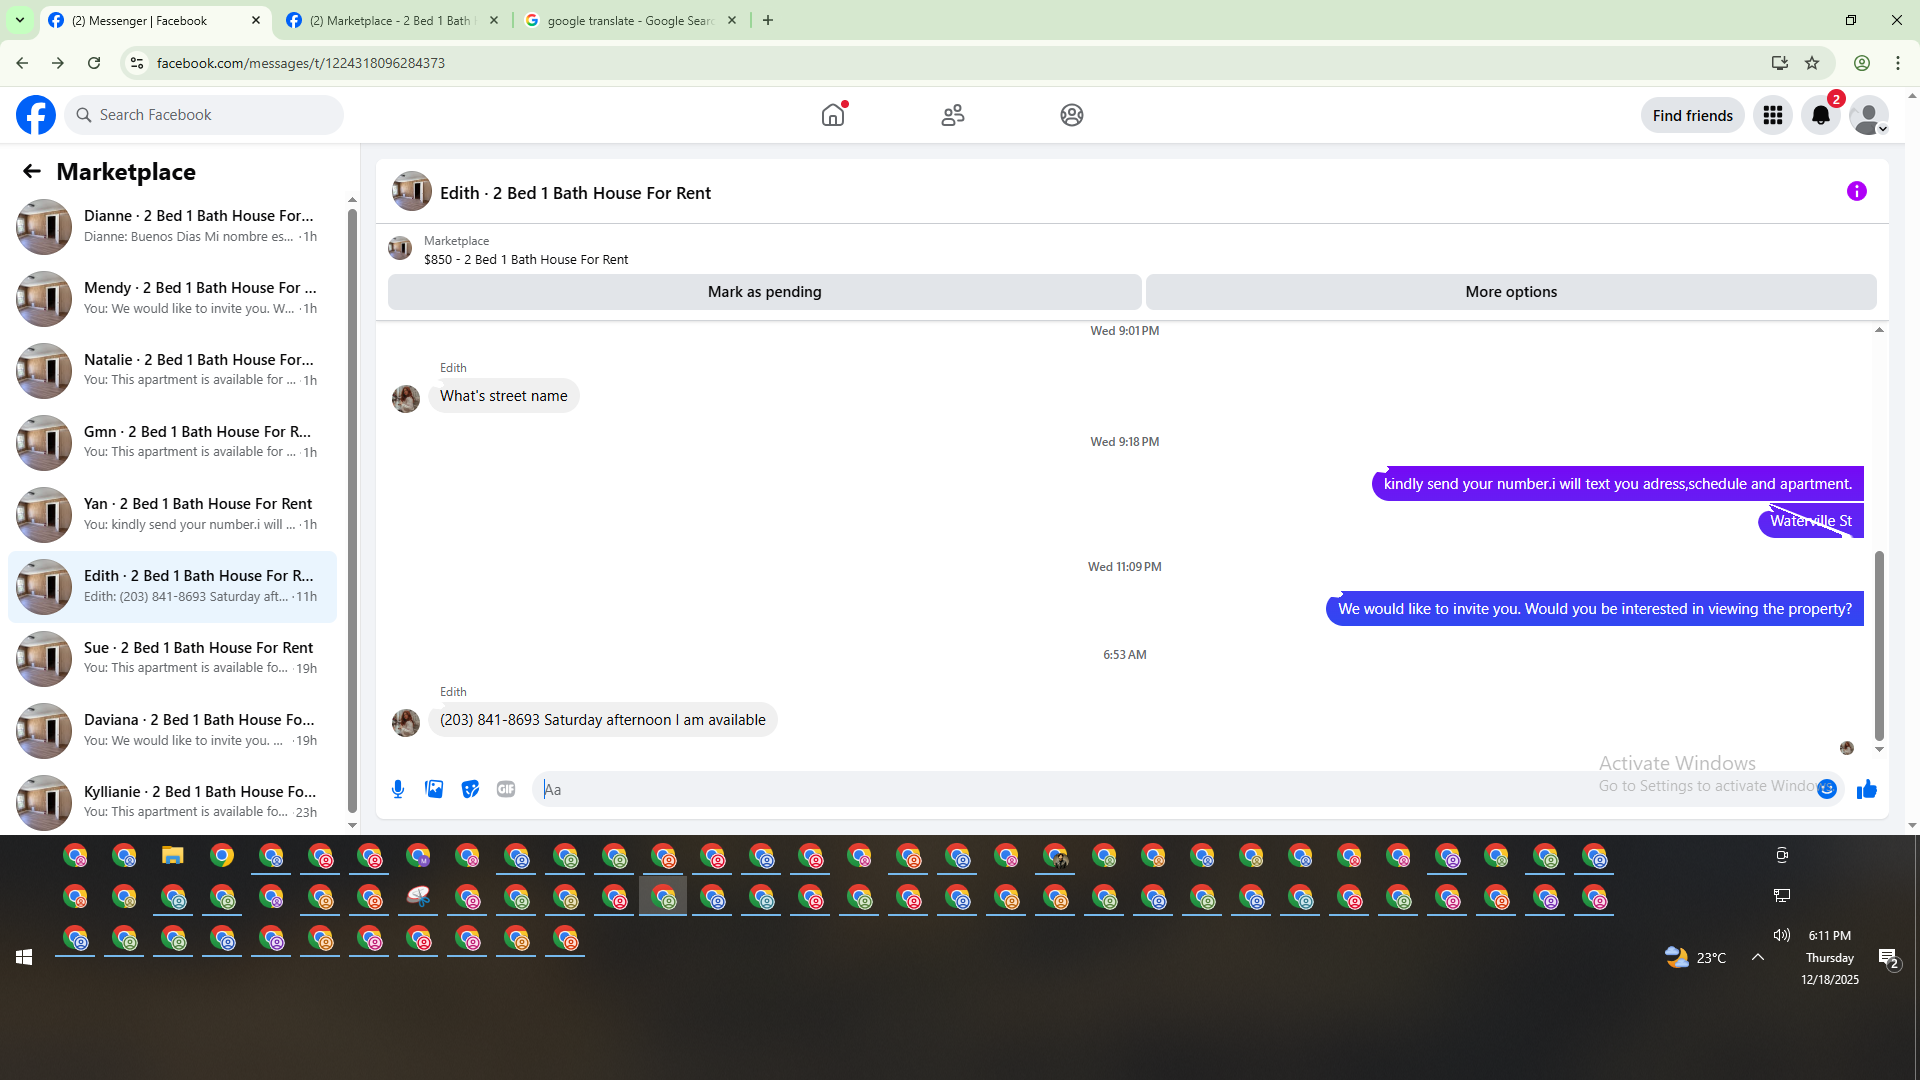The image size is (1920, 1080).
Task: Focus the Search Facebook field
Action: pos(205,115)
